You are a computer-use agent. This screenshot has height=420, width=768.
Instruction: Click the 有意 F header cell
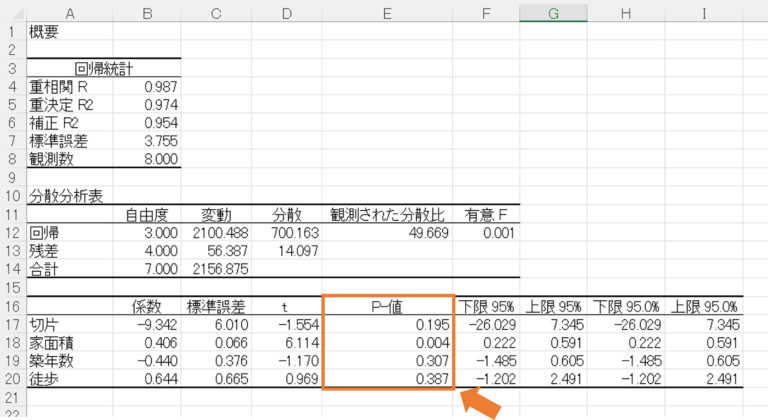click(x=486, y=214)
